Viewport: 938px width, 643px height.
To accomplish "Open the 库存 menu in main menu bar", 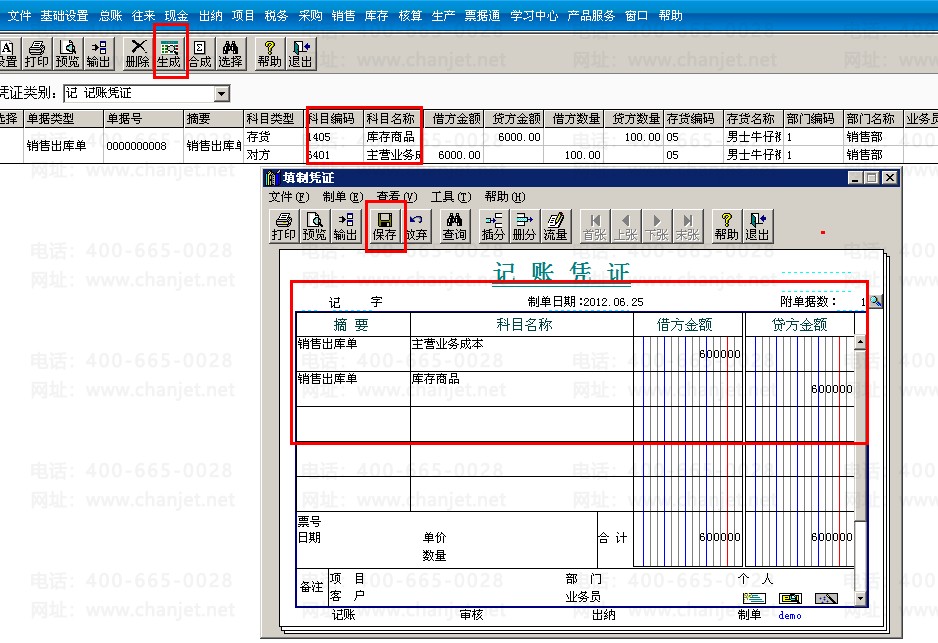I will [377, 16].
